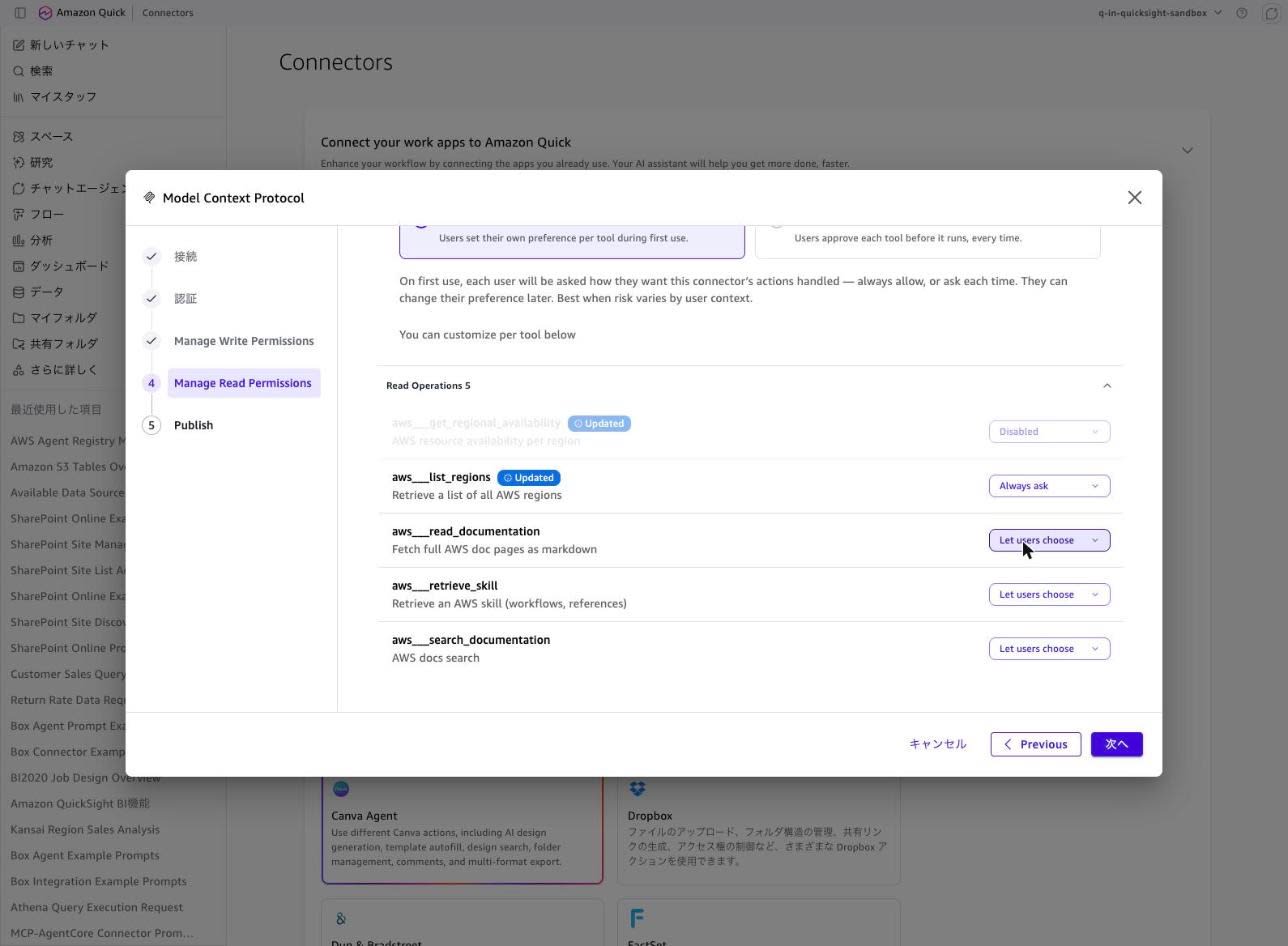Click the 新しいチャット compose icon

coord(19,45)
